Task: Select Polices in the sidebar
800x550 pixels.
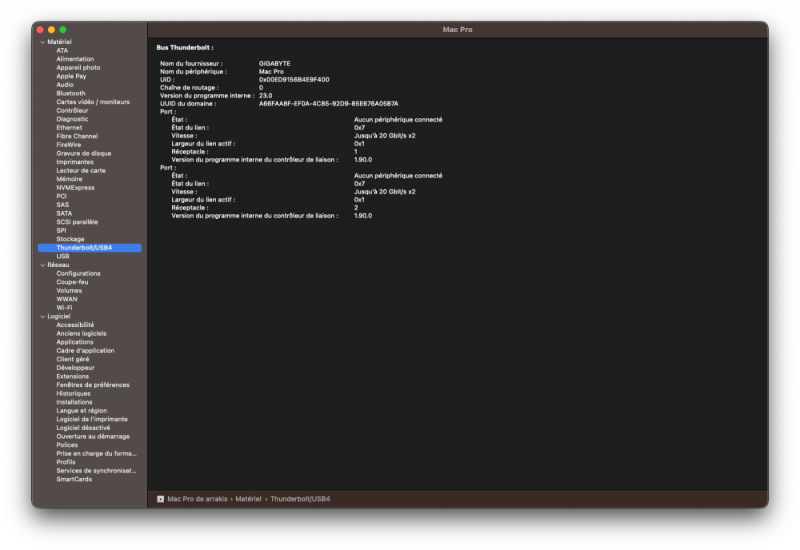Action: pos(67,445)
